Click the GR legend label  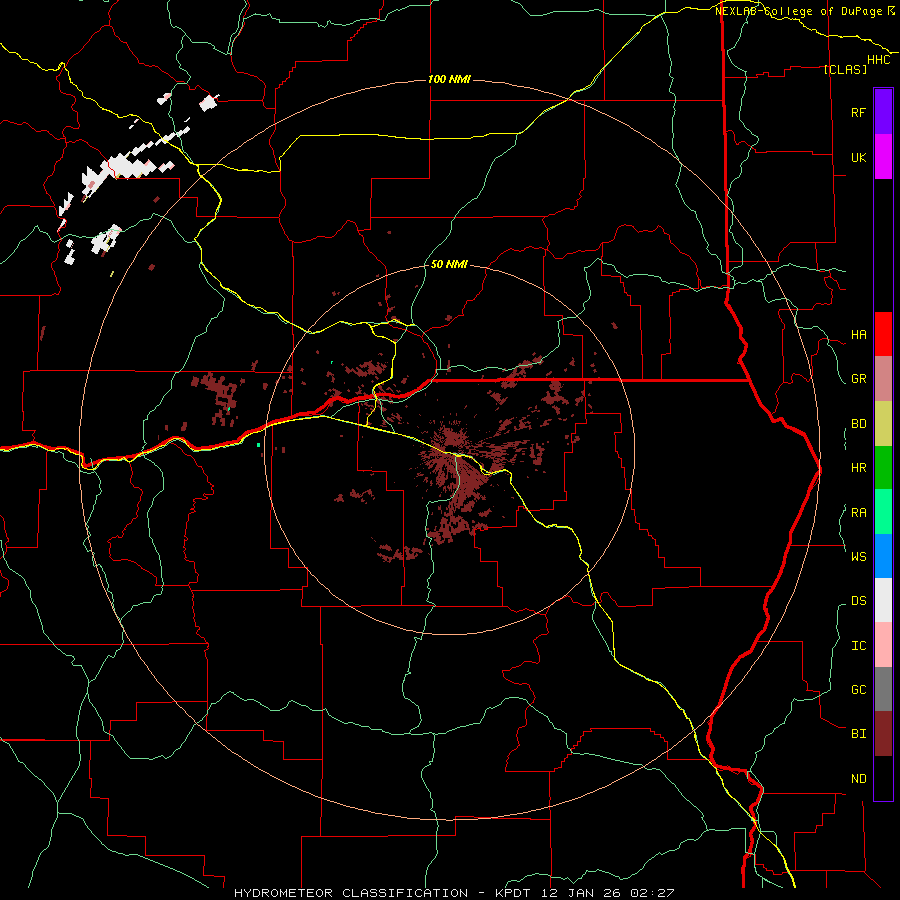tap(858, 379)
